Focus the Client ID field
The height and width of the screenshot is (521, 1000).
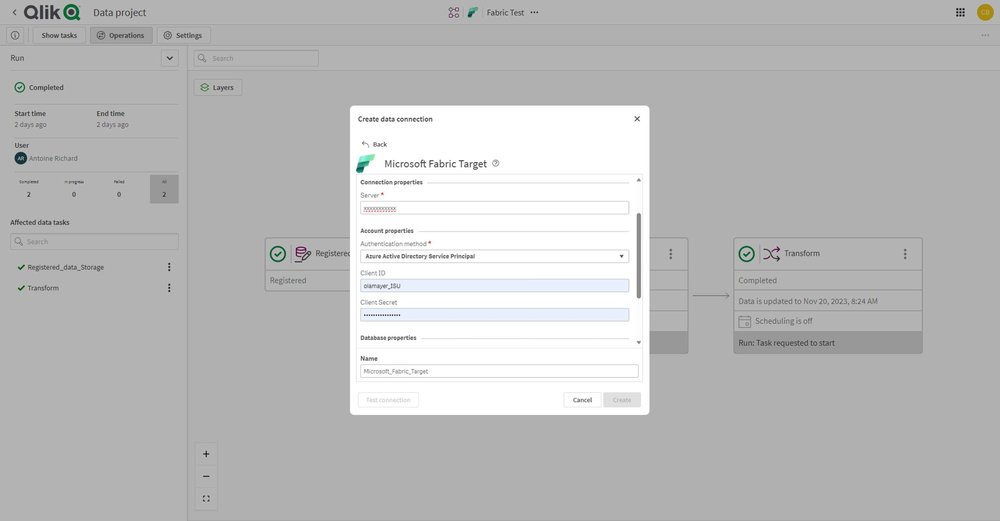click(494, 286)
